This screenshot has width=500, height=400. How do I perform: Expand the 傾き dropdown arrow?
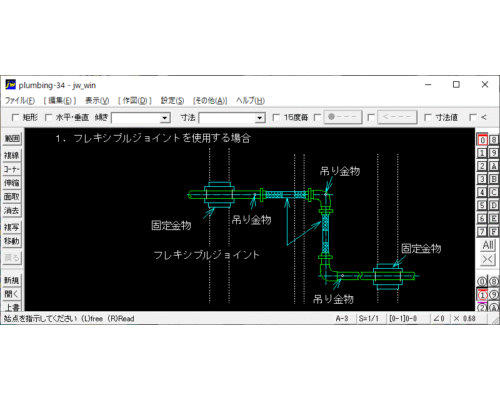tap(164, 118)
